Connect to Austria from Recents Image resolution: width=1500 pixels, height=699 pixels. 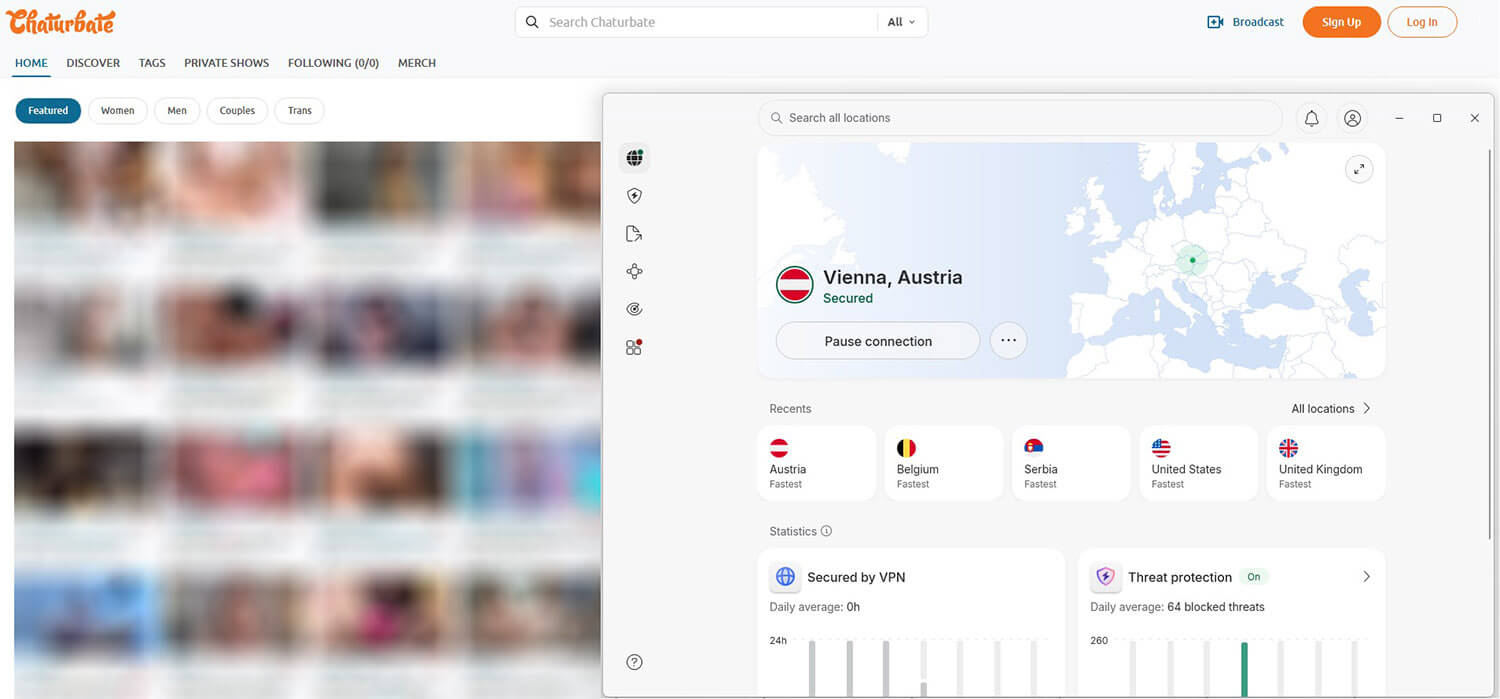[817, 463]
